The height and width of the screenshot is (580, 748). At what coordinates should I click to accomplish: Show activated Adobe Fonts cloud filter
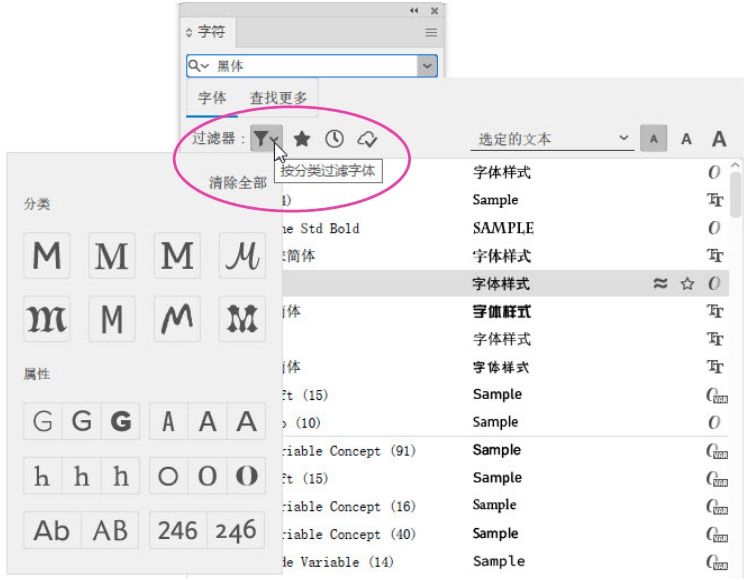[367, 139]
